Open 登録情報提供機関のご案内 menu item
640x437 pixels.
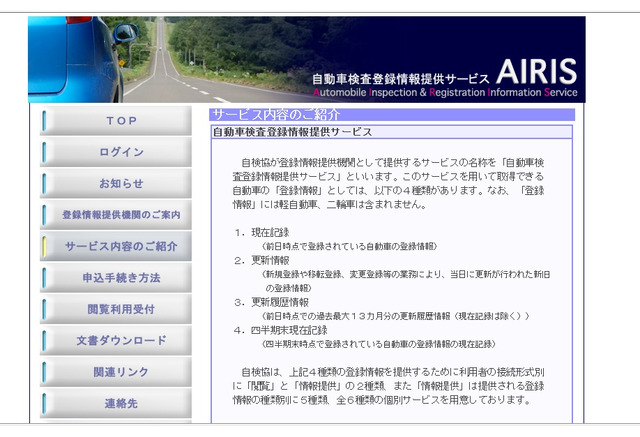tap(116, 215)
